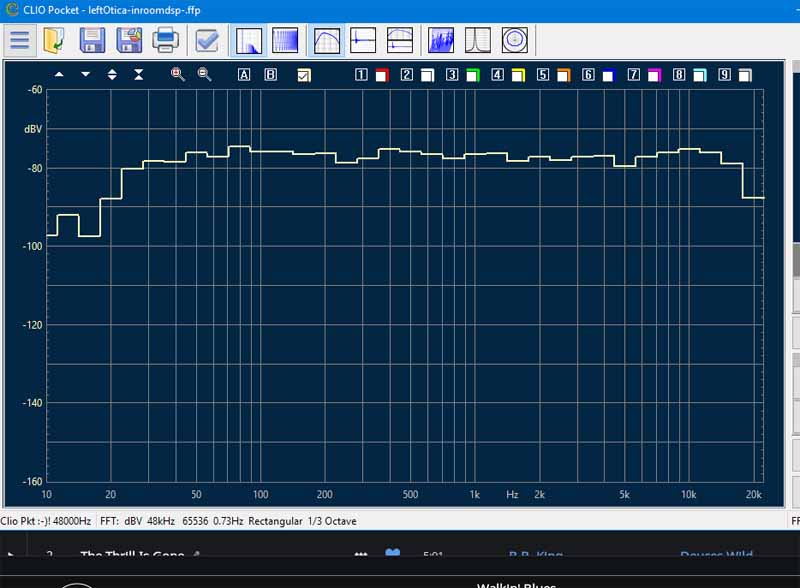Store curve in overlay slot 8

tap(679, 75)
